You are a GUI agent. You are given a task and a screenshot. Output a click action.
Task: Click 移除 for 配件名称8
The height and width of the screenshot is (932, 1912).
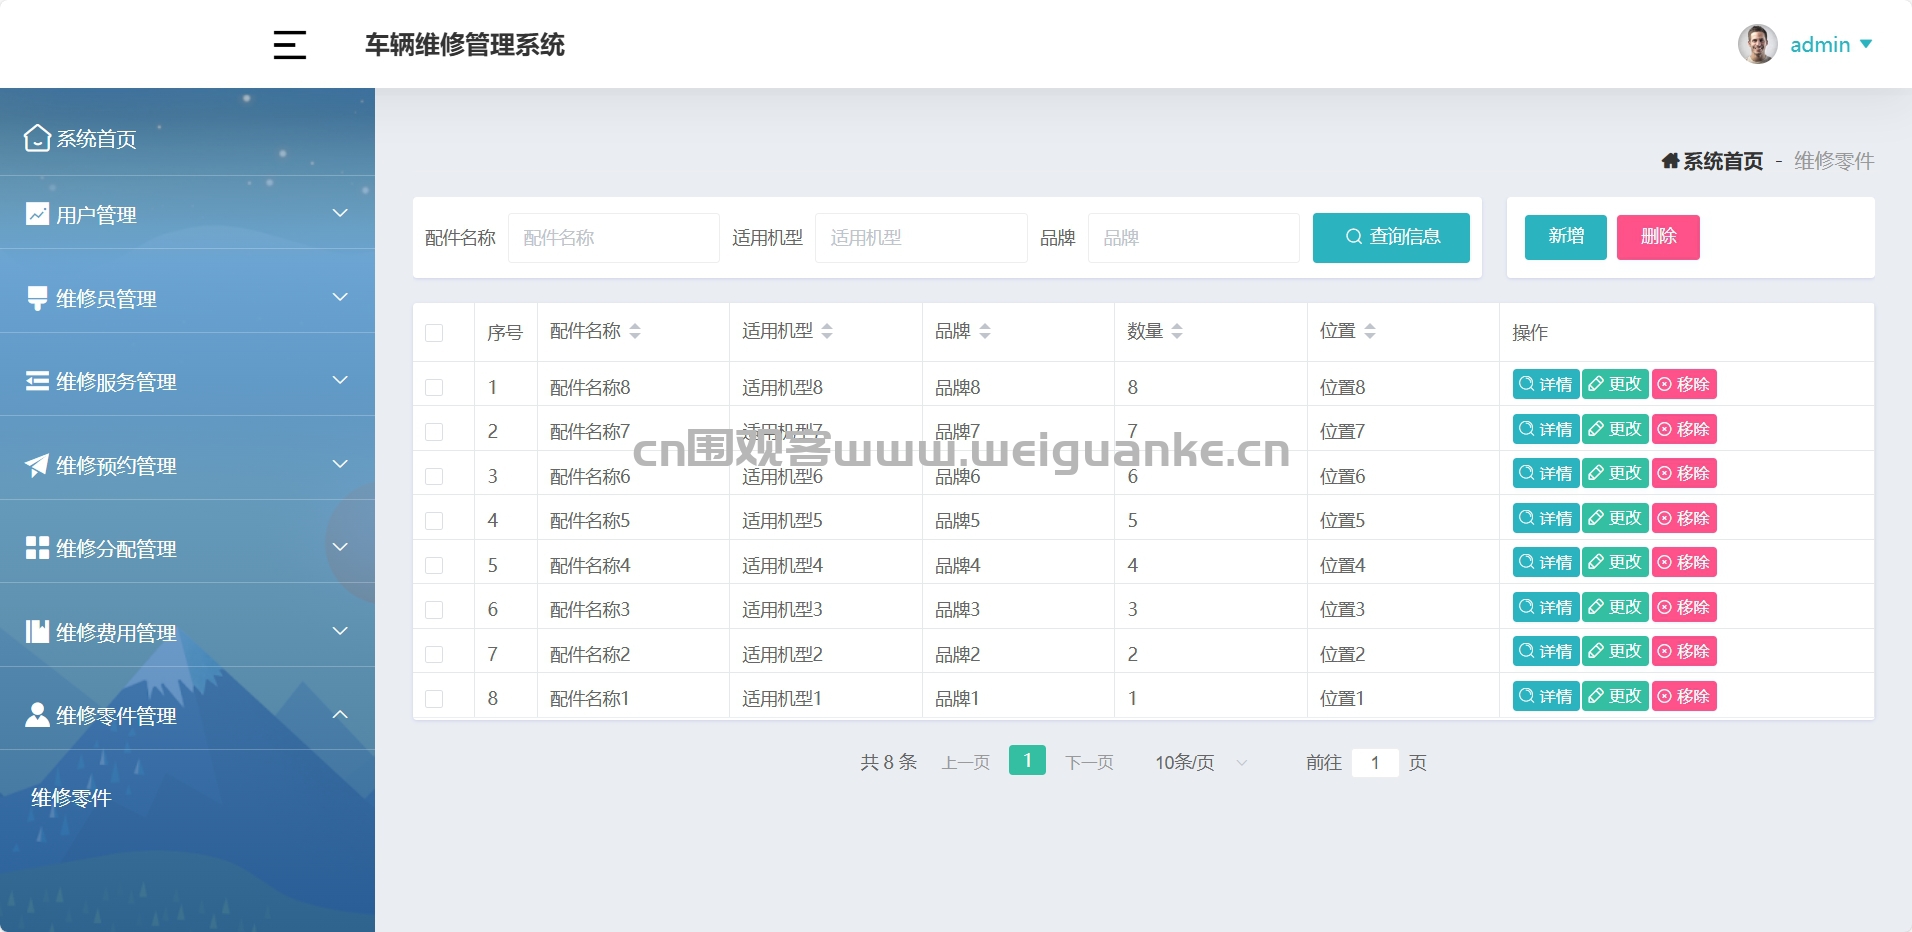pos(1684,384)
